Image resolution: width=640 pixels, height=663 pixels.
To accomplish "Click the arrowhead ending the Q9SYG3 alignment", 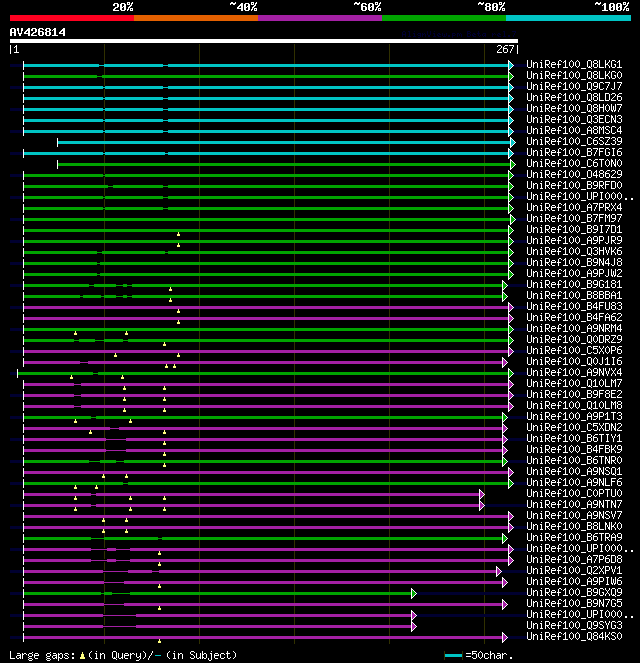I will click(x=414, y=626).
